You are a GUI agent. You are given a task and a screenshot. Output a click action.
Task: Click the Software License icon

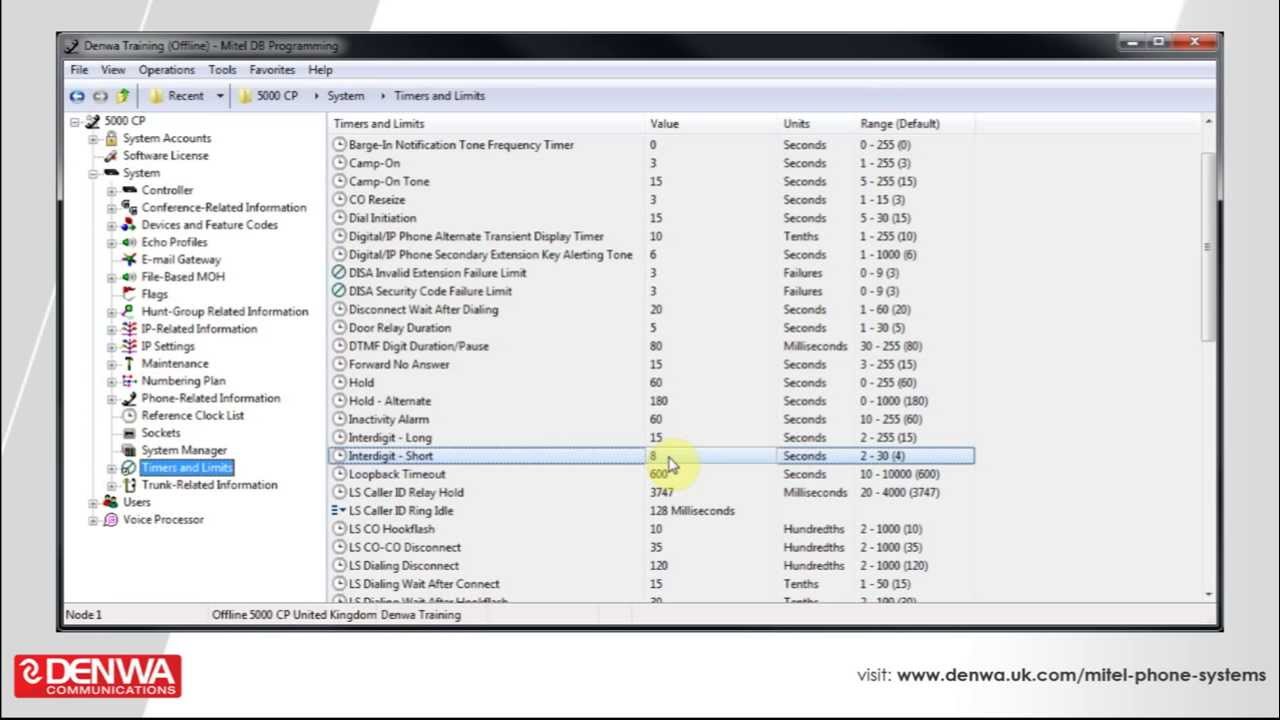coord(111,156)
